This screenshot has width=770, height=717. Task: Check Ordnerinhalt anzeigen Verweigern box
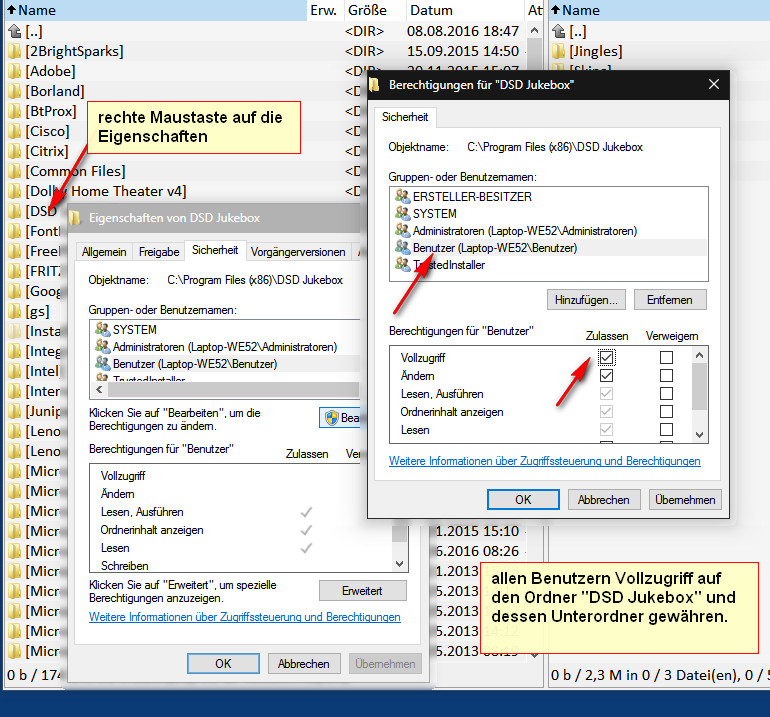pyautogui.click(x=666, y=412)
